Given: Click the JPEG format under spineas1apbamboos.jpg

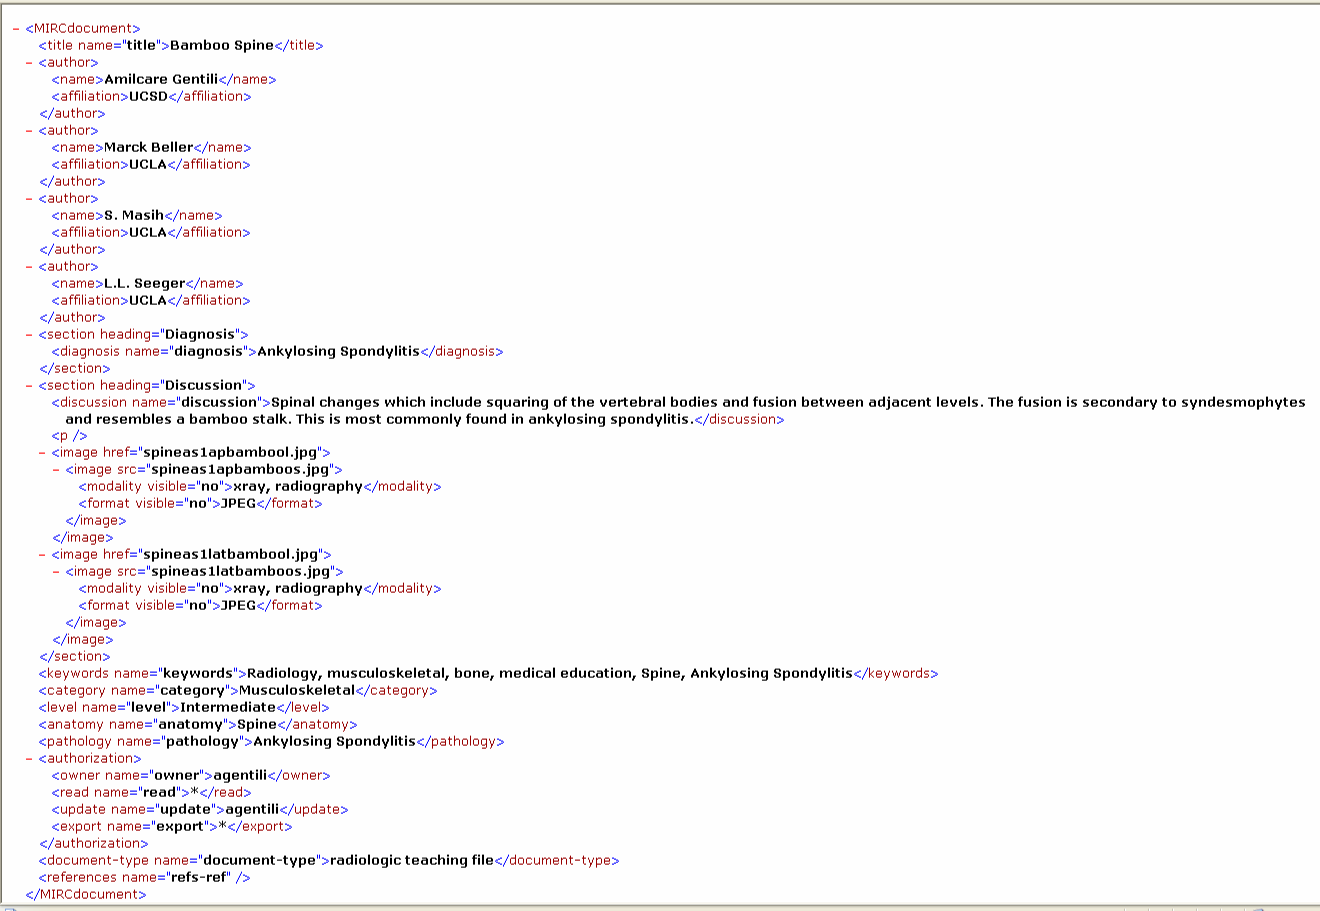Looking at the screenshot, I should pyautogui.click(x=238, y=504).
